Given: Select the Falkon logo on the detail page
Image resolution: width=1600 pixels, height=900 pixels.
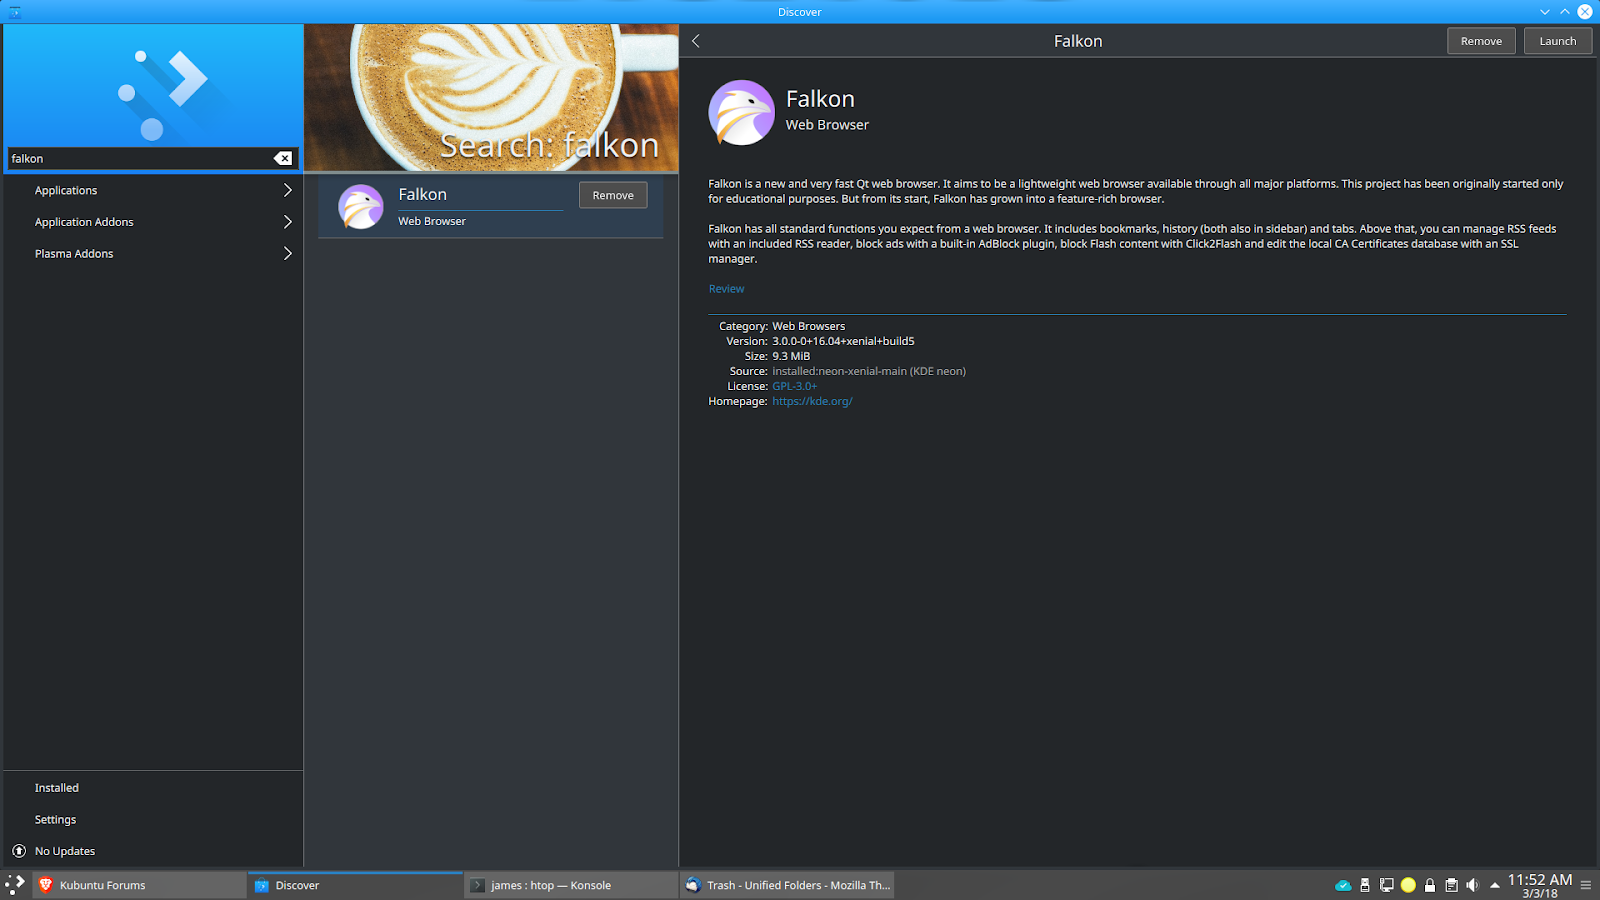Looking at the screenshot, I should pyautogui.click(x=741, y=112).
